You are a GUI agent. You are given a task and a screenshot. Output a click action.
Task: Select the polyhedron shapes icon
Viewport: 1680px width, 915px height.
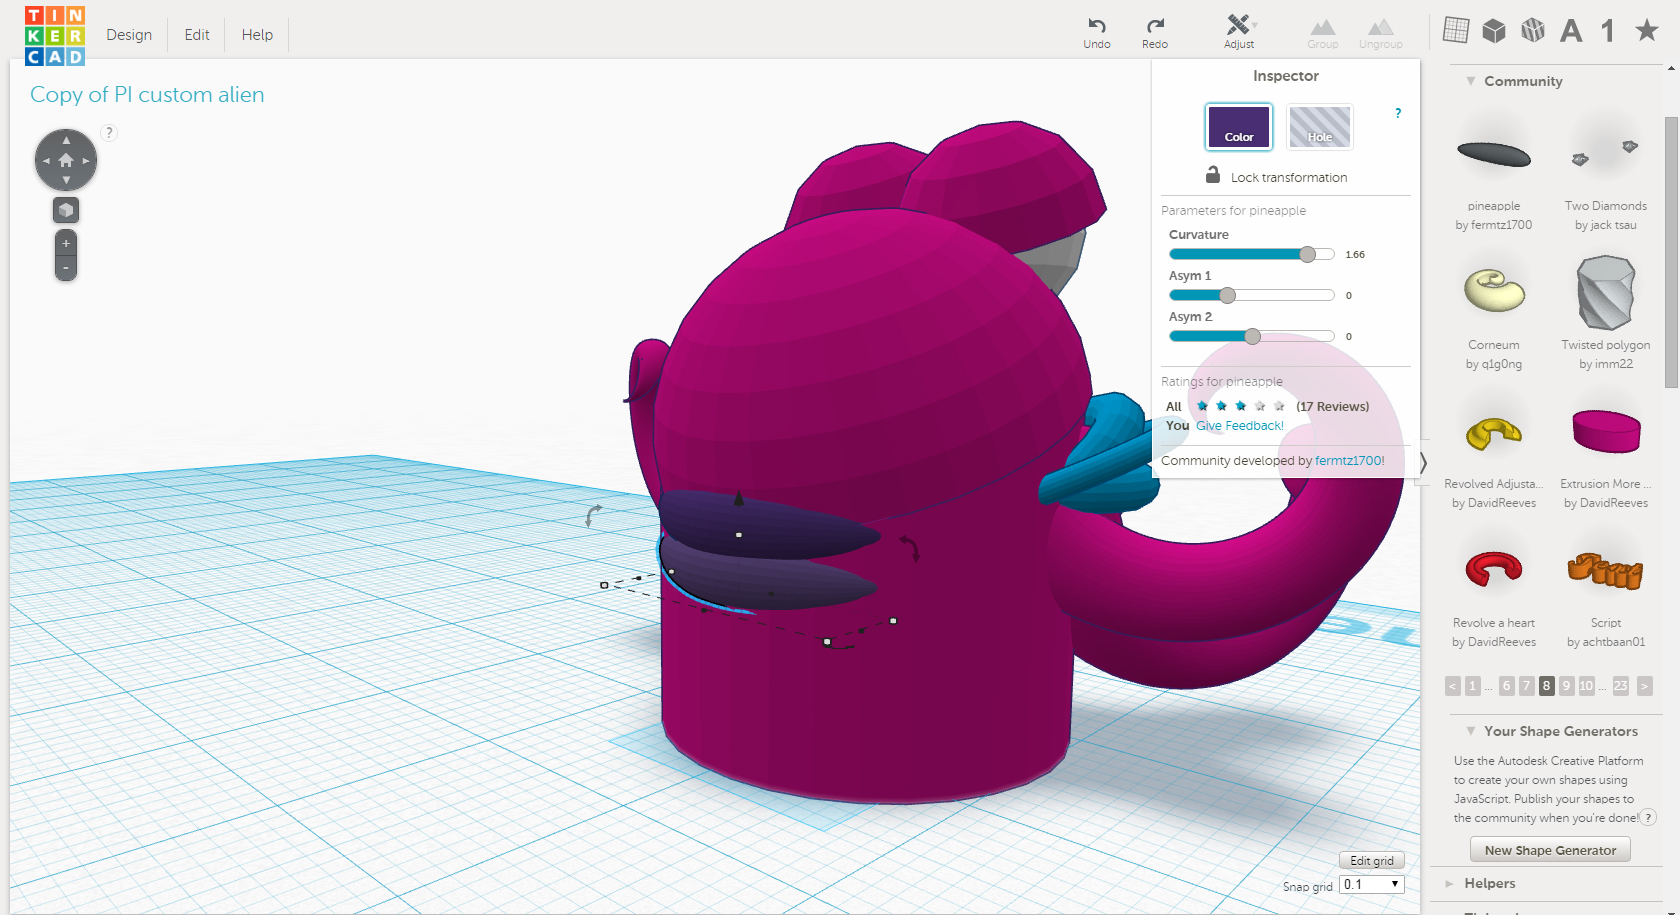(x=1533, y=31)
